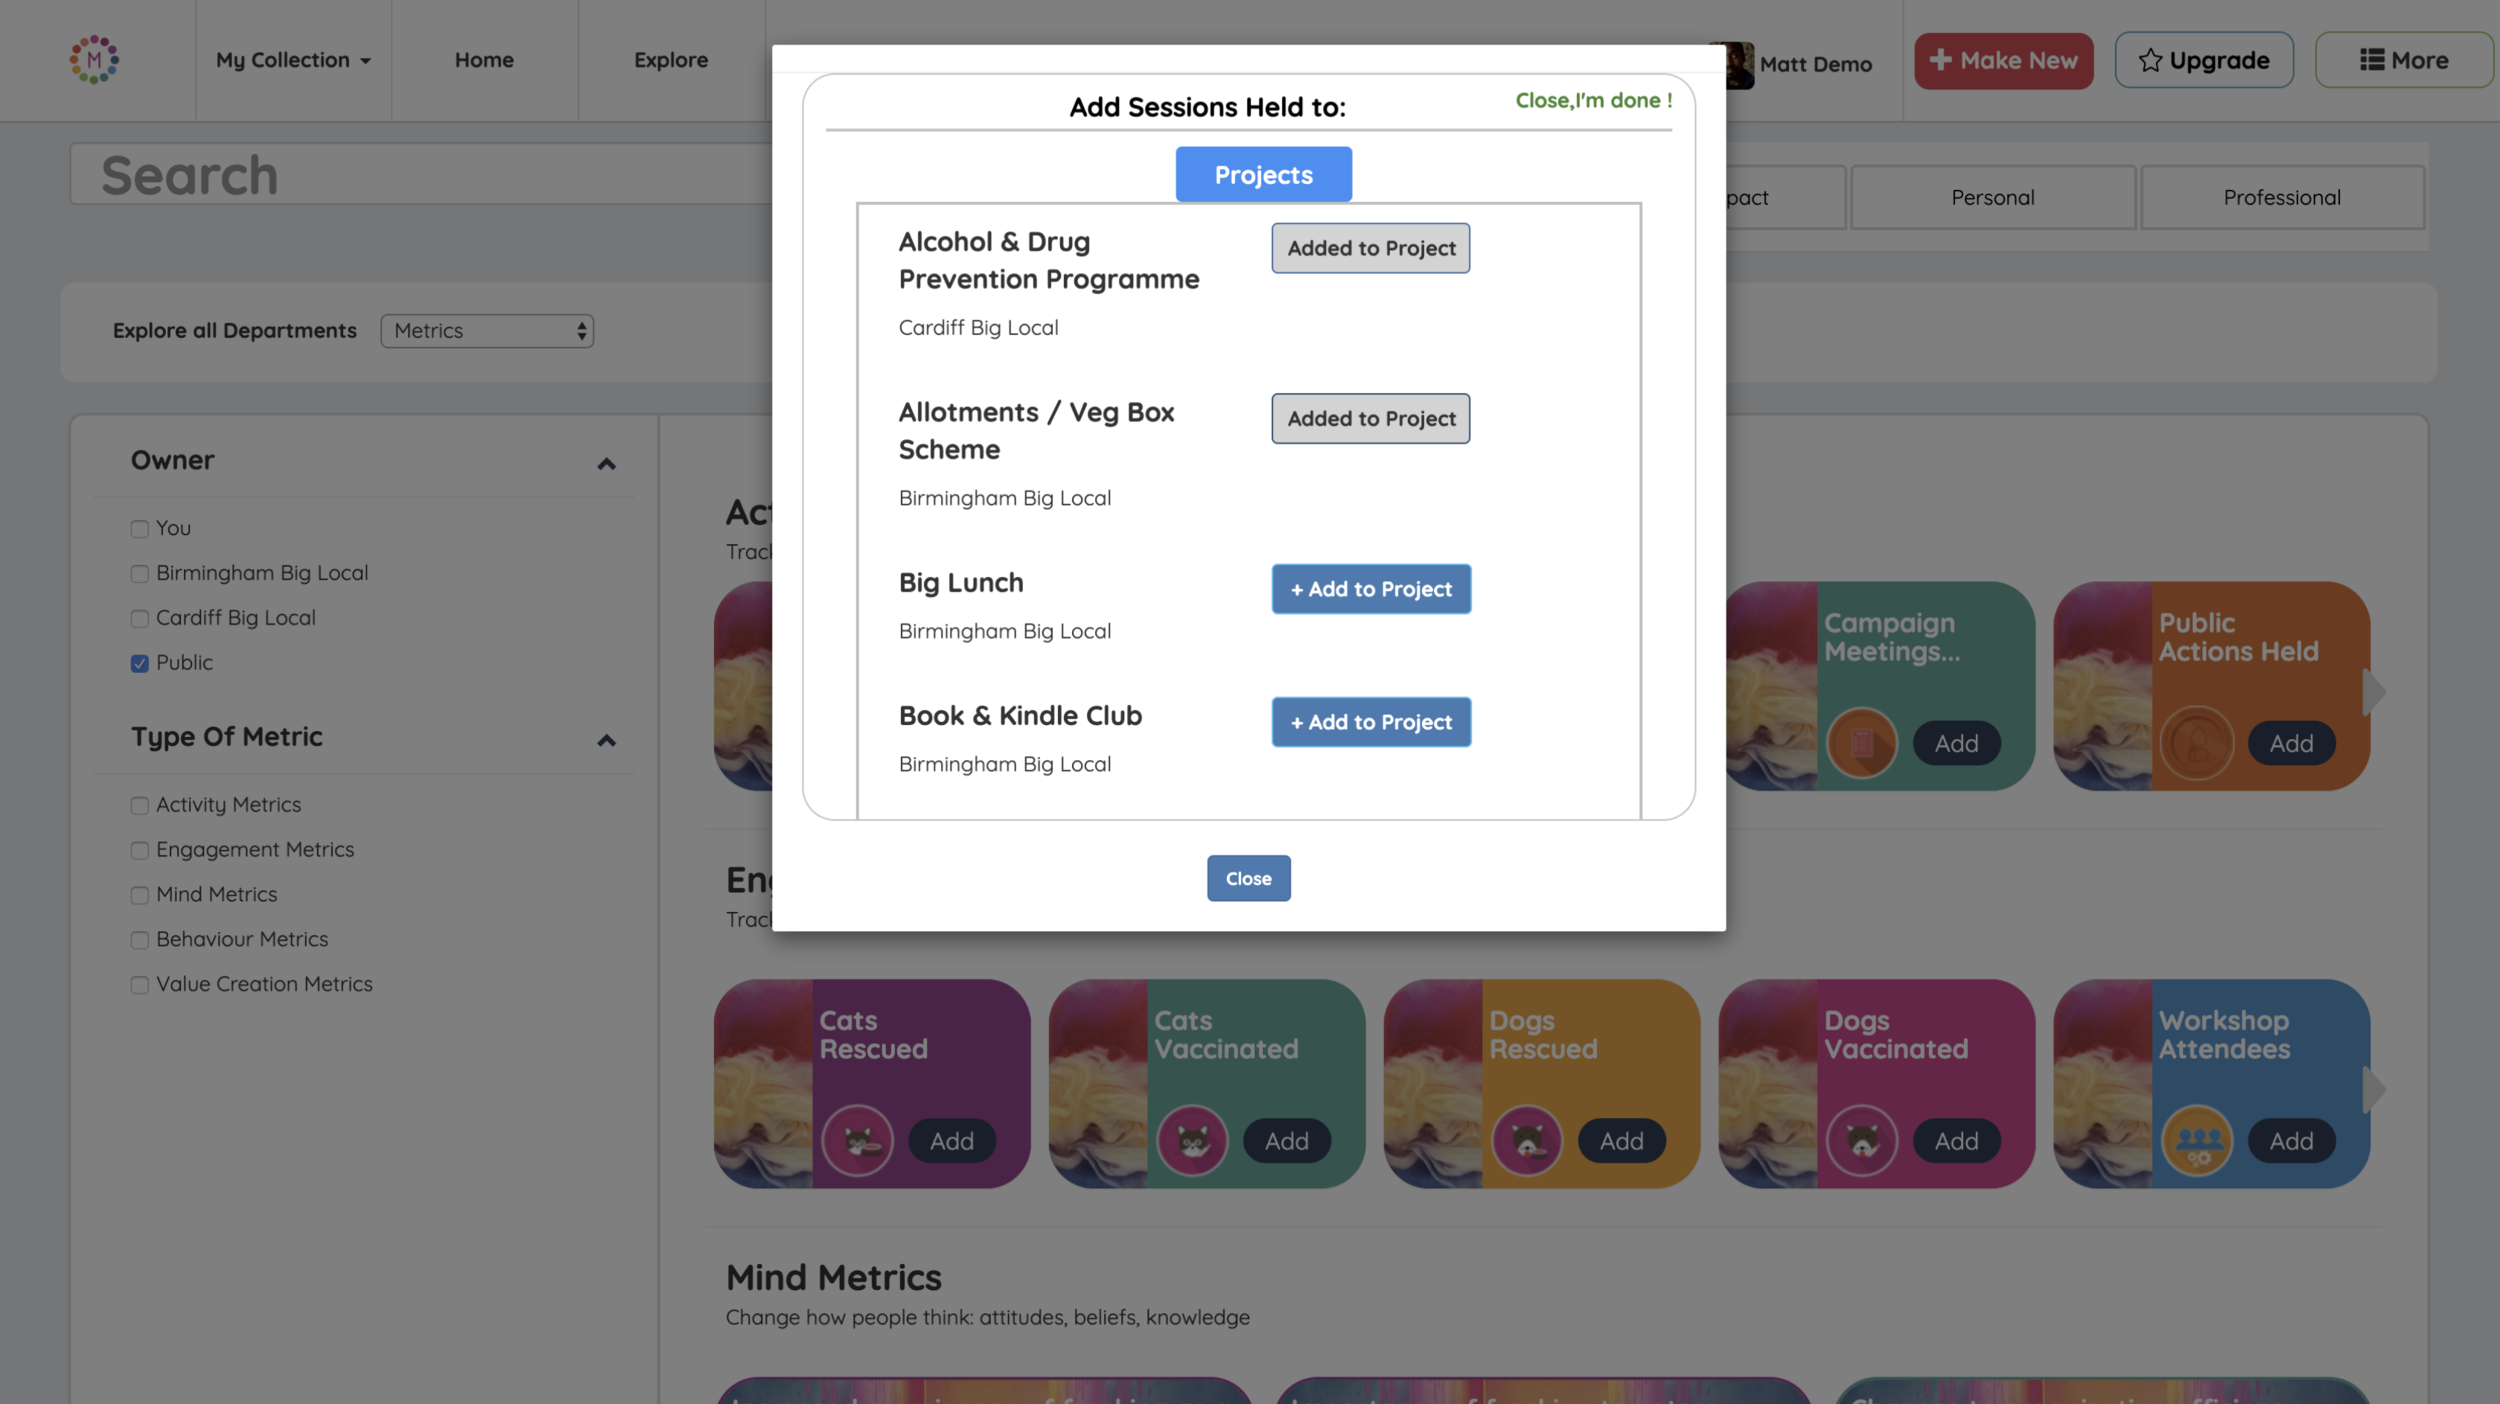Click the Workshop Attendees people icon
Image resolution: width=2500 pixels, height=1404 pixels.
pos(2197,1141)
